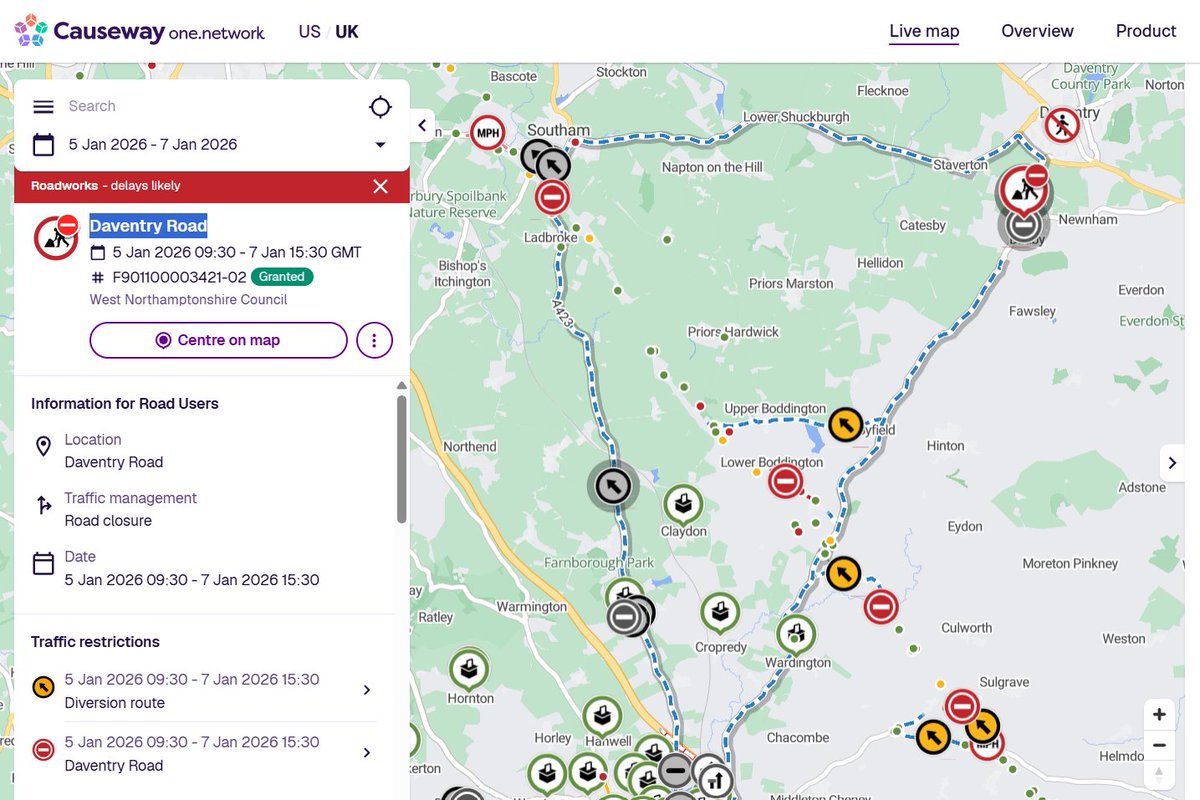Select the green obstruction marker near Cropredy

click(x=720, y=613)
